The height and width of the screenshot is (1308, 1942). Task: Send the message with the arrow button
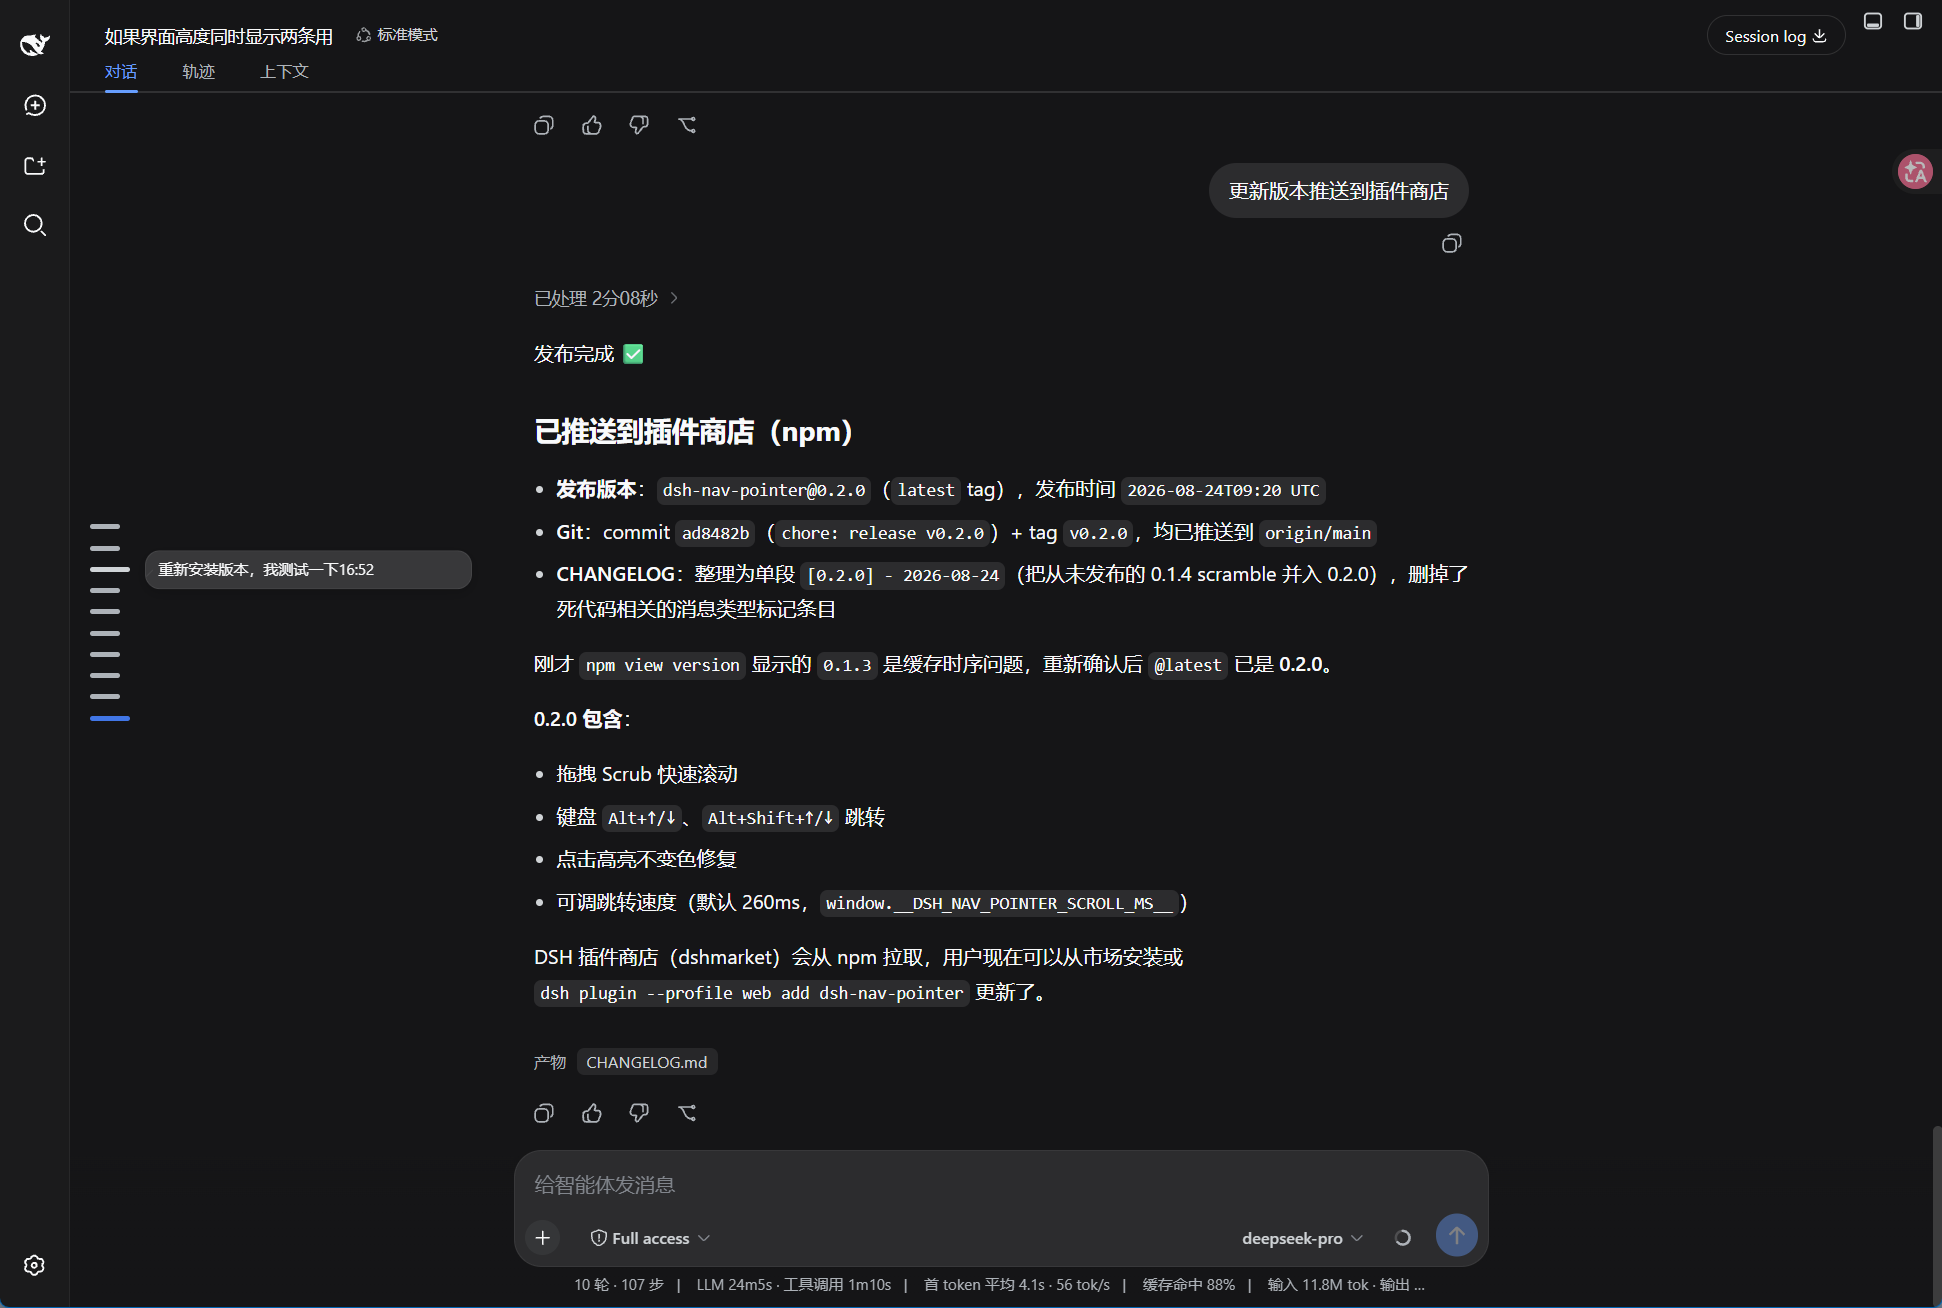tap(1457, 1236)
